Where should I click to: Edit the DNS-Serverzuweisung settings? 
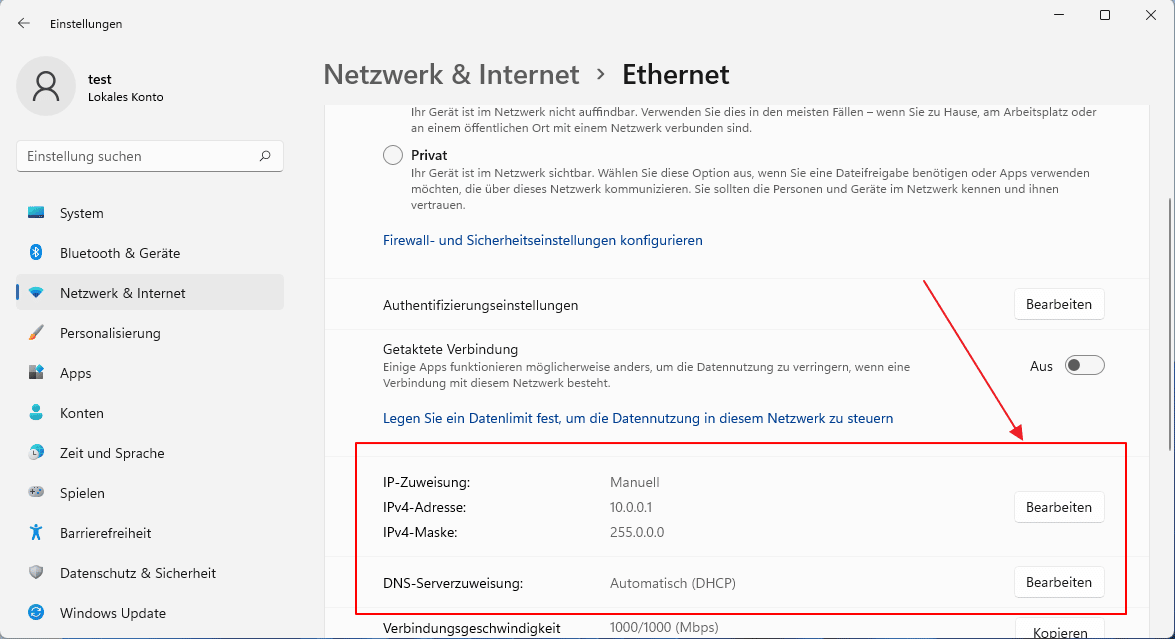[x=1059, y=582]
